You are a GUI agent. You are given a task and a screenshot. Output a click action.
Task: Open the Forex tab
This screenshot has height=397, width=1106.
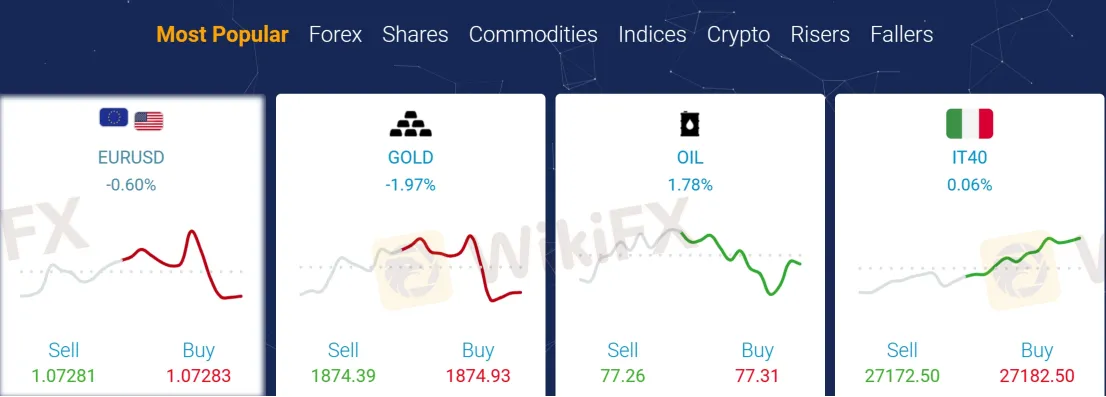(335, 35)
